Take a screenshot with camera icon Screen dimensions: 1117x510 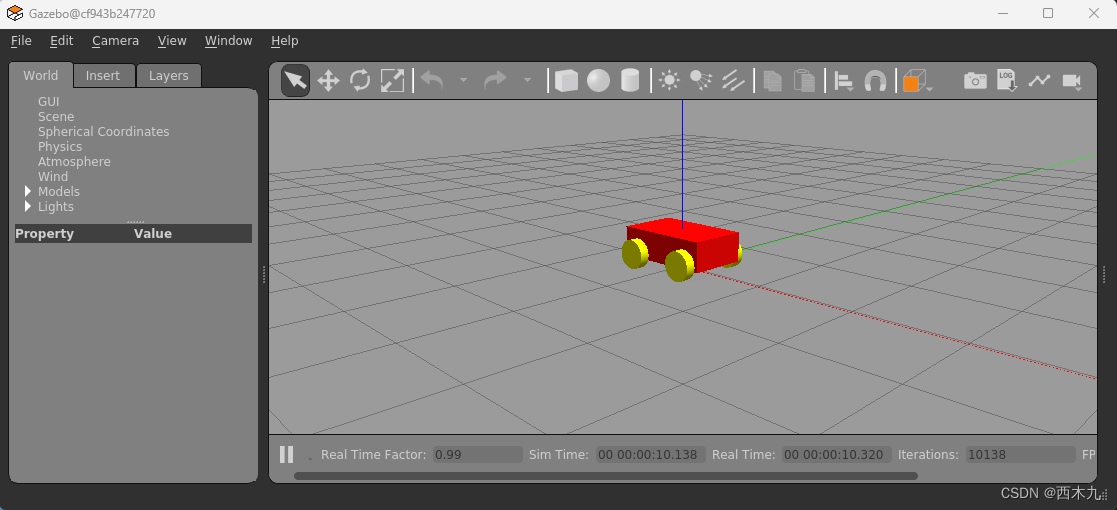click(x=975, y=80)
